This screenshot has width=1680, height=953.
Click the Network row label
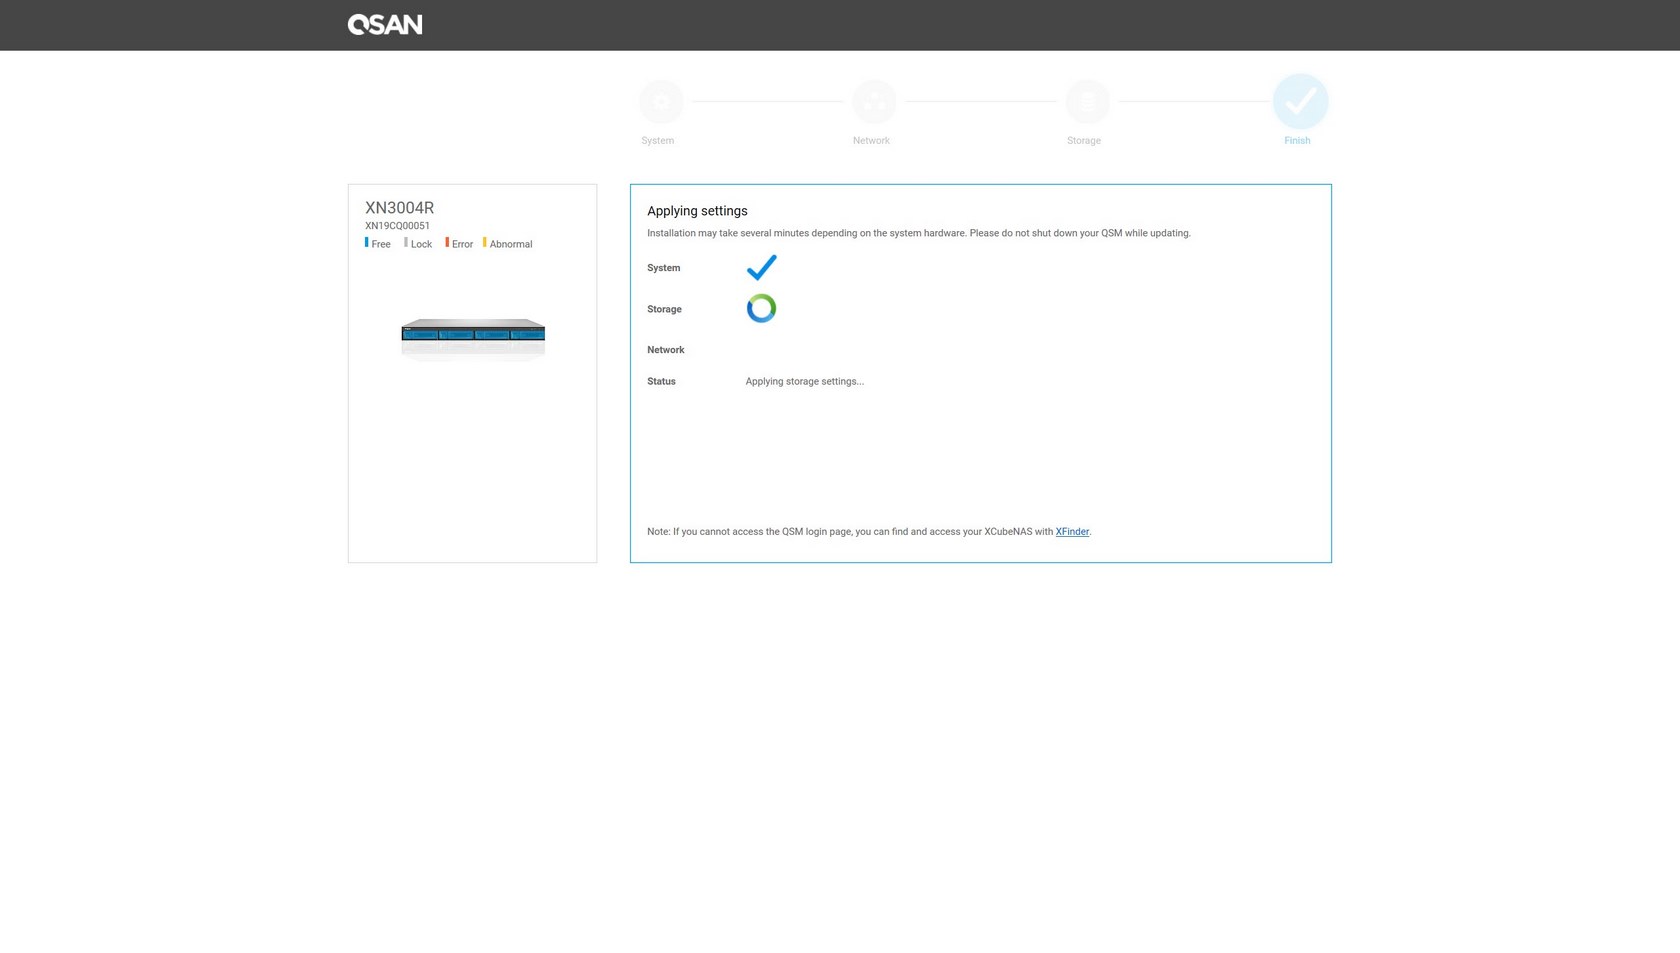coord(665,350)
